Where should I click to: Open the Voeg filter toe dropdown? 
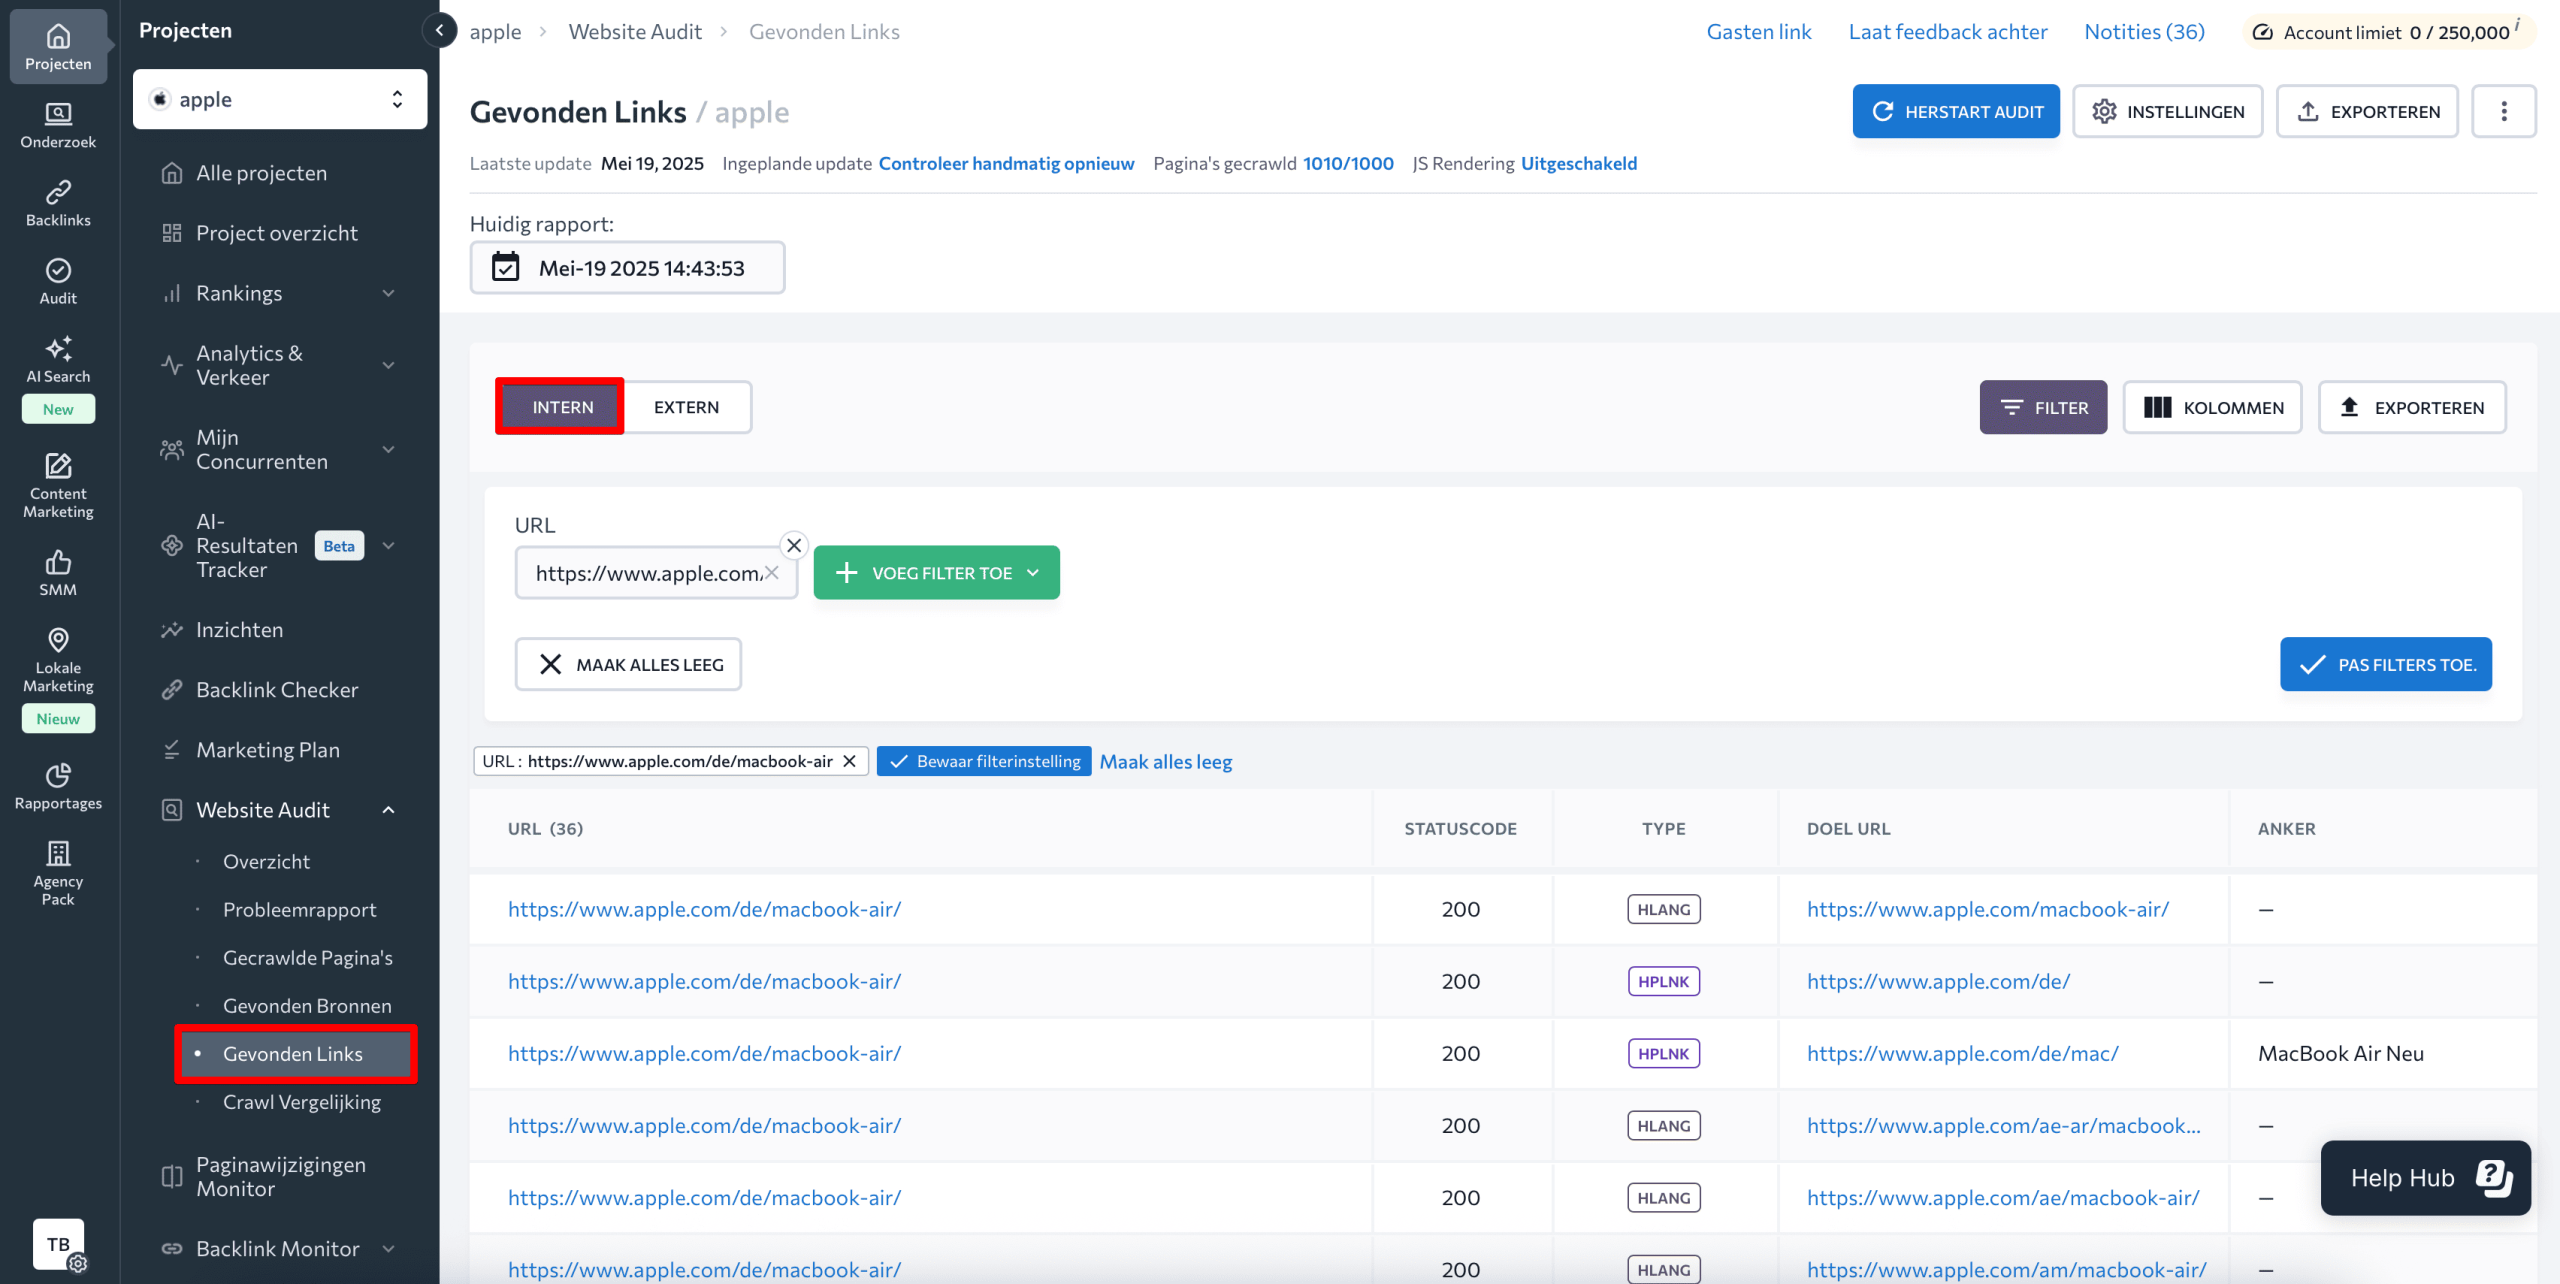coord(937,573)
